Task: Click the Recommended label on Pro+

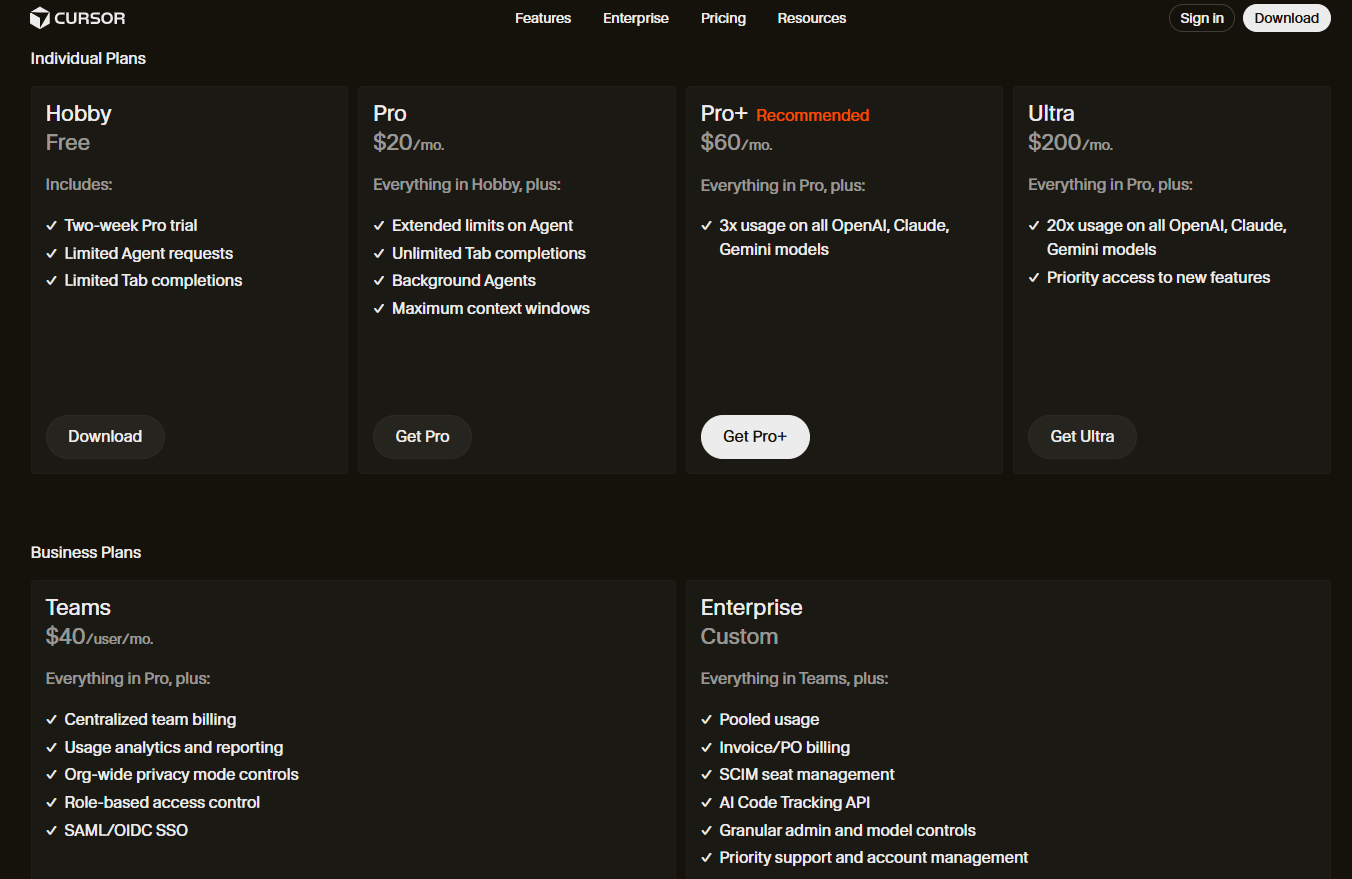Action: click(x=812, y=116)
